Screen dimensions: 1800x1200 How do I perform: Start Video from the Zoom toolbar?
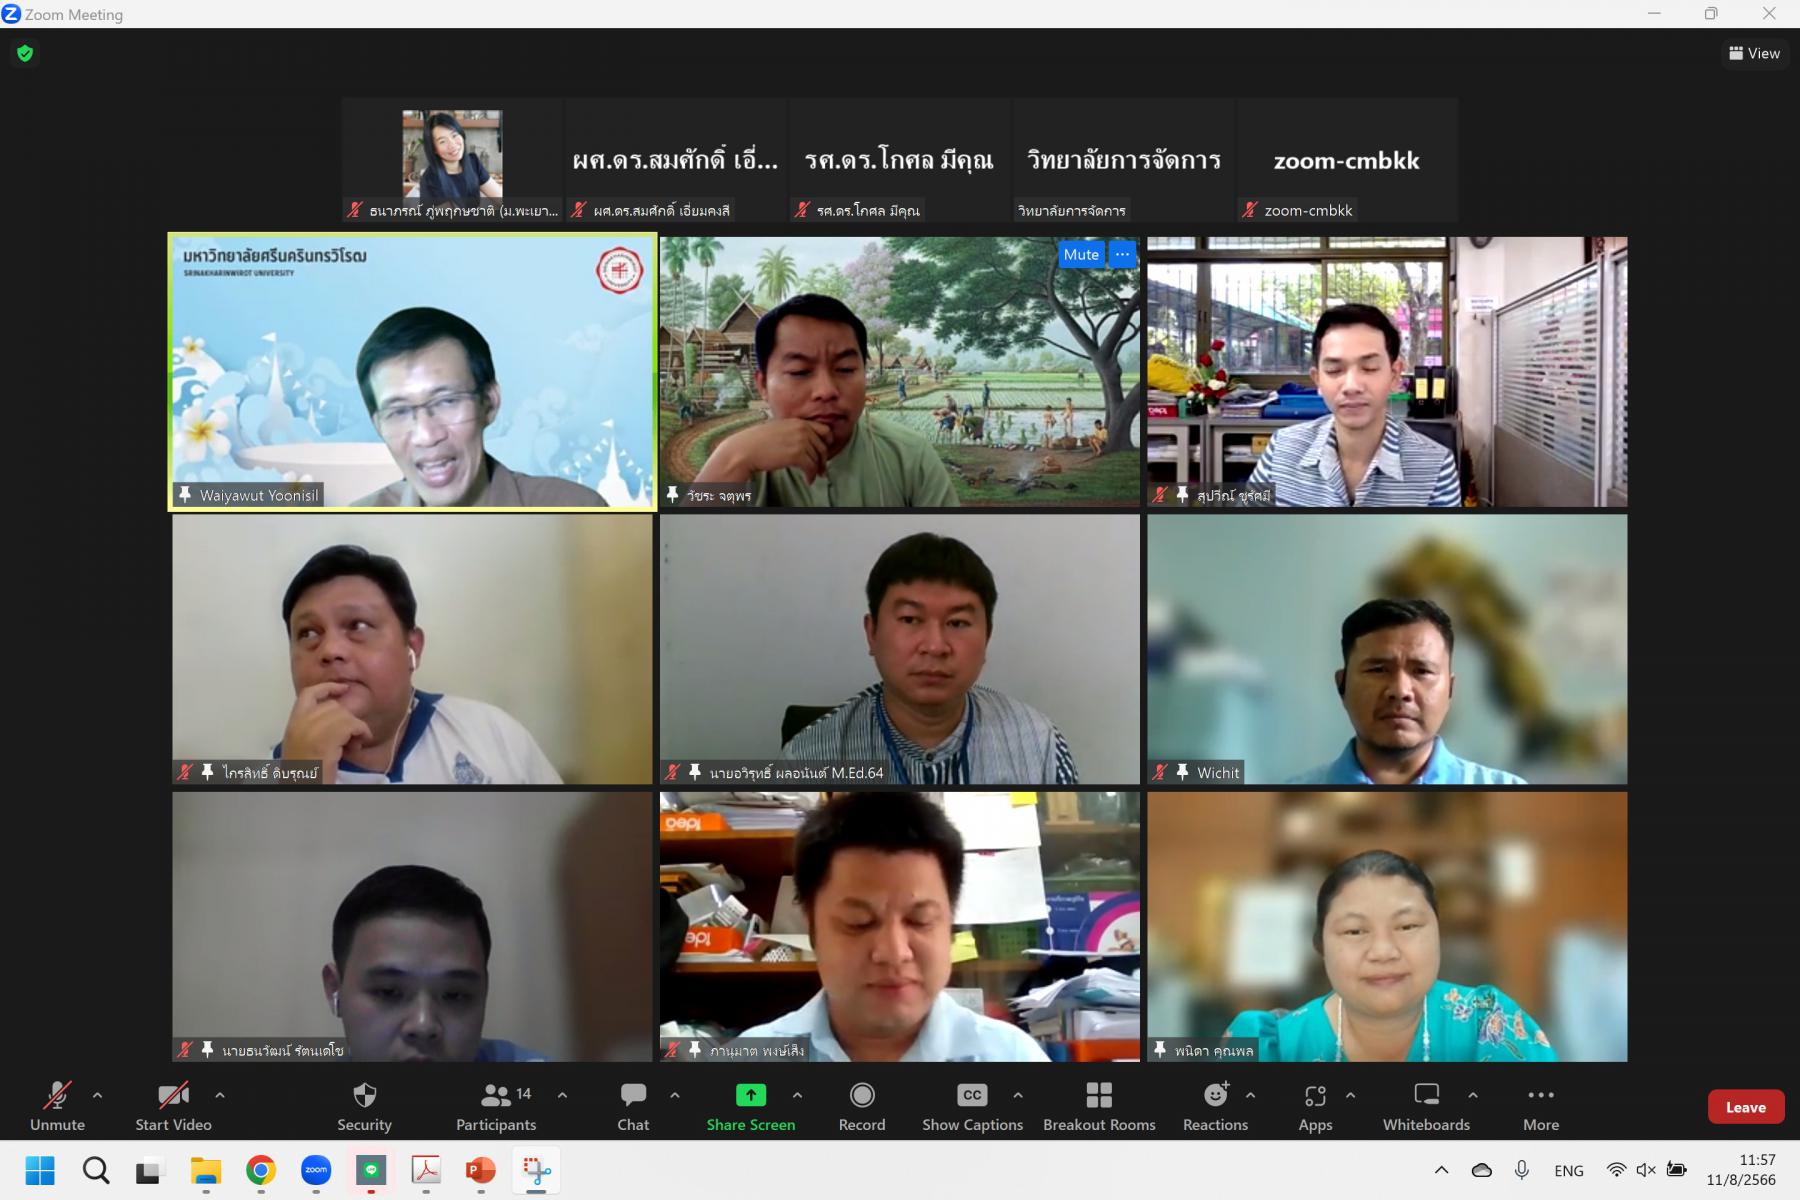point(173,1107)
